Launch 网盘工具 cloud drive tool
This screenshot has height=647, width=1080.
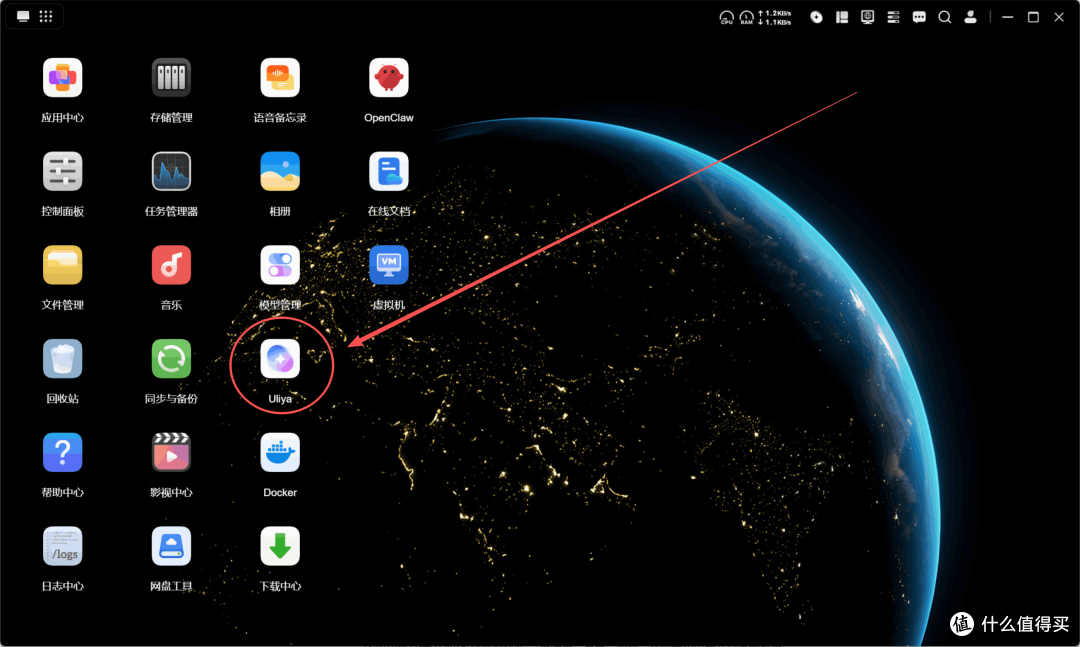tap(172, 546)
